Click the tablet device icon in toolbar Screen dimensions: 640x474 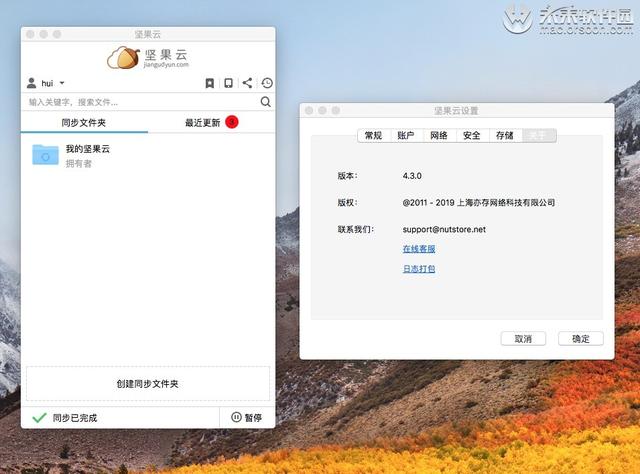pos(229,83)
